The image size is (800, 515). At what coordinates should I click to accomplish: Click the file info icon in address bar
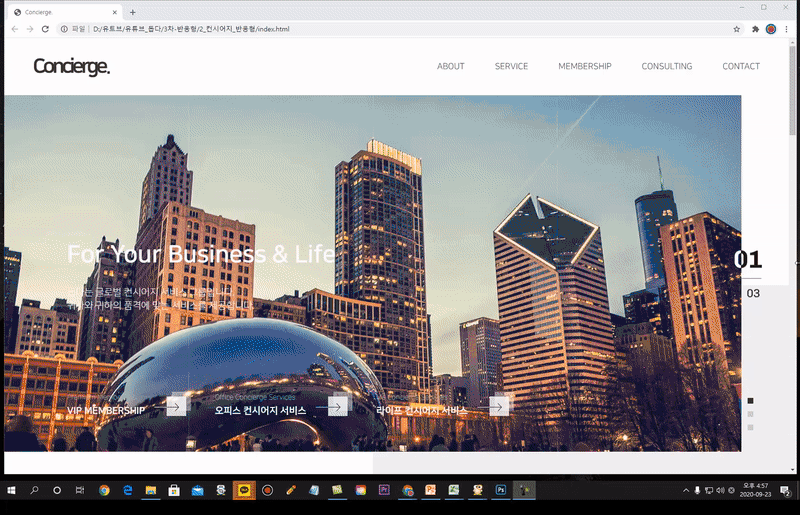click(x=64, y=29)
